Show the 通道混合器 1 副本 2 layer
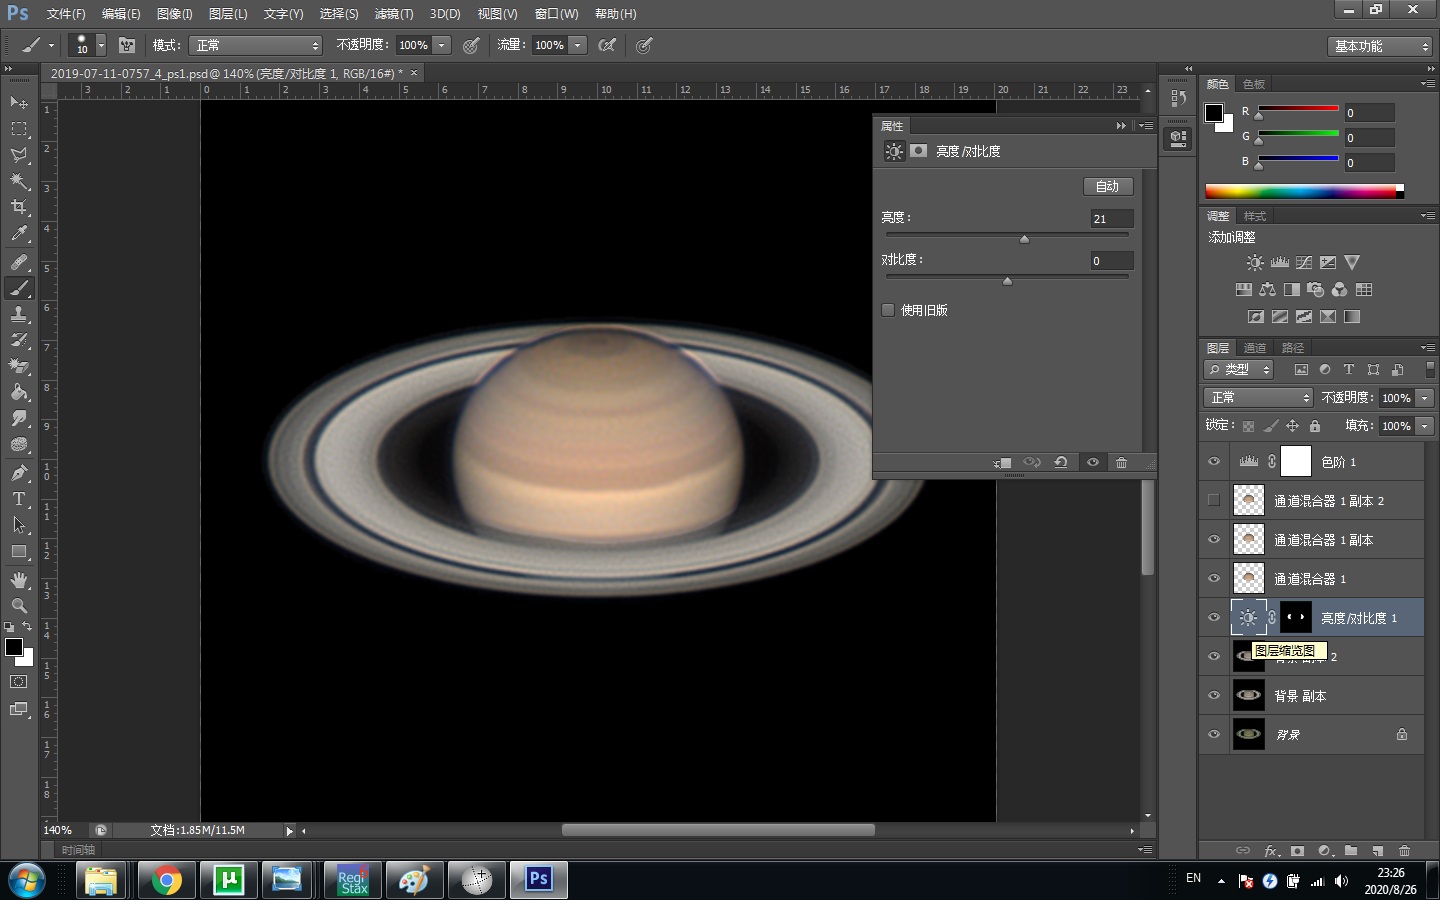 coord(1214,500)
